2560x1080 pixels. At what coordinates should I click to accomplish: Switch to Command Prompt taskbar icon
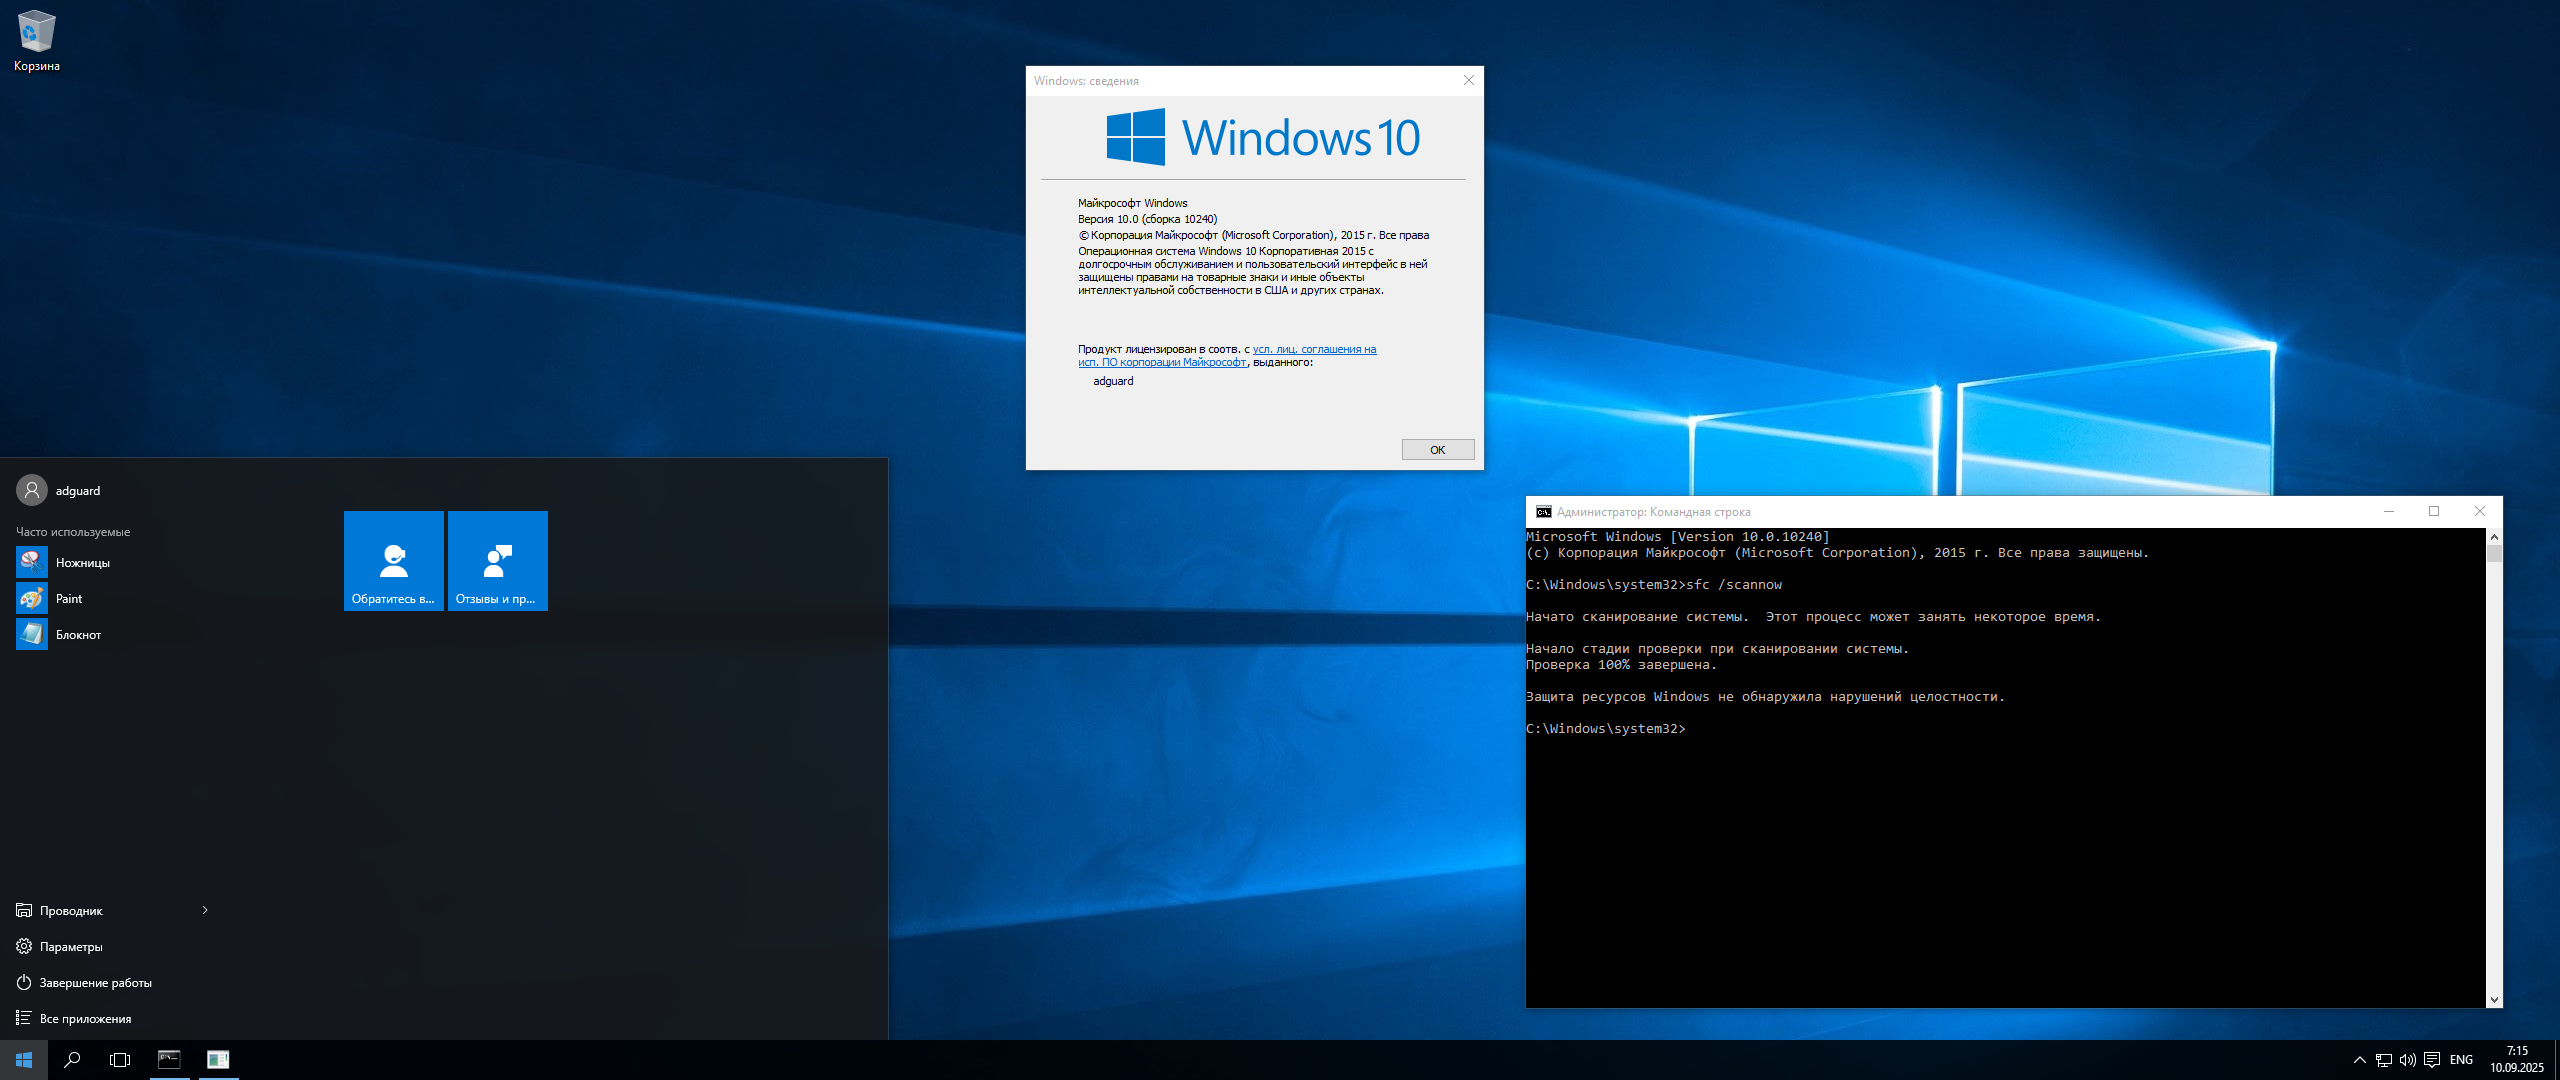point(169,1060)
